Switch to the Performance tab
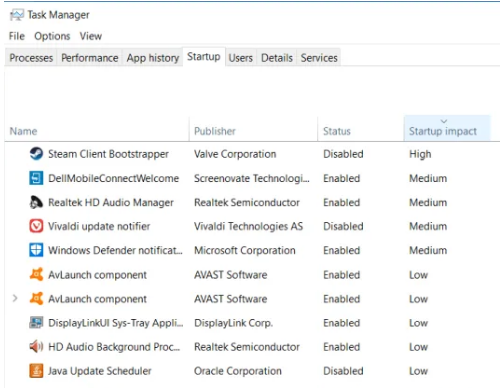The height and width of the screenshot is (388, 500). [x=90, y=58]
